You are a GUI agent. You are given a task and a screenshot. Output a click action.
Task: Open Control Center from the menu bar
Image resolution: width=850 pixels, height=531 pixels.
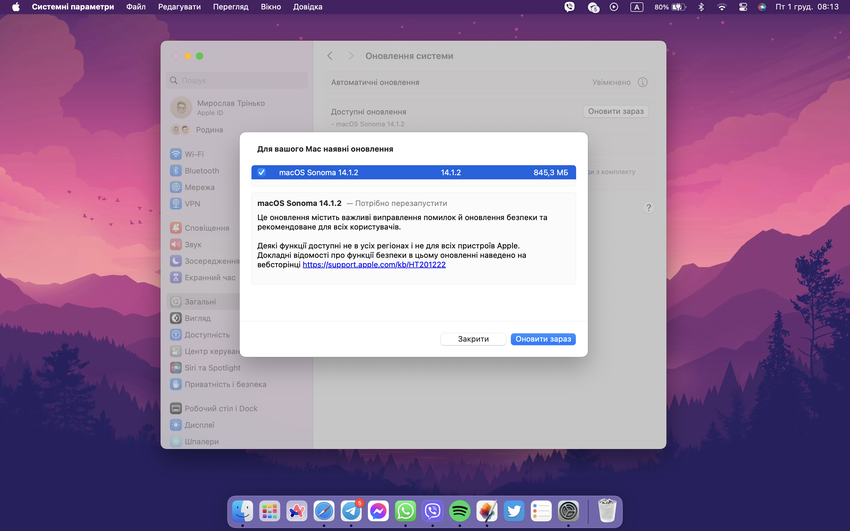click(x=741, y=7)
